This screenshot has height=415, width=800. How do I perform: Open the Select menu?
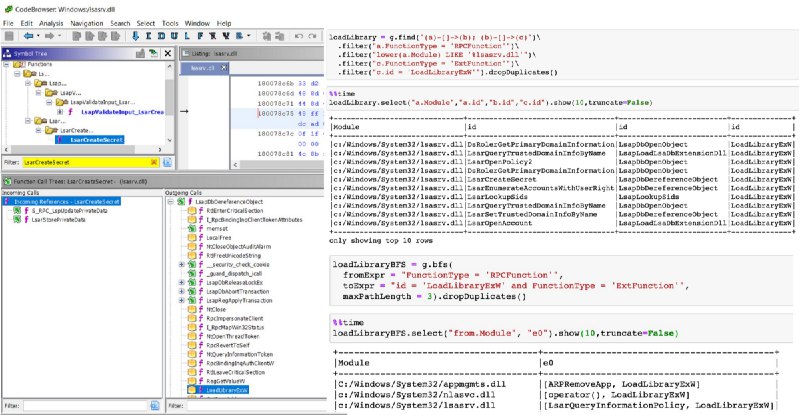[x=145, y=23]
